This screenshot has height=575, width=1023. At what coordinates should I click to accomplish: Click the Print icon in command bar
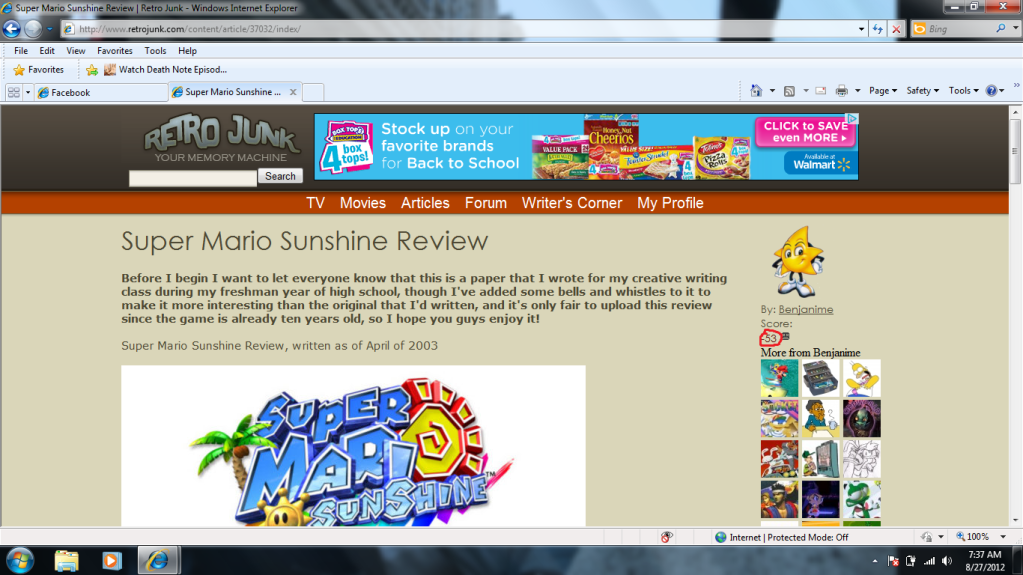pyautogui.click(x=841, y=91)
